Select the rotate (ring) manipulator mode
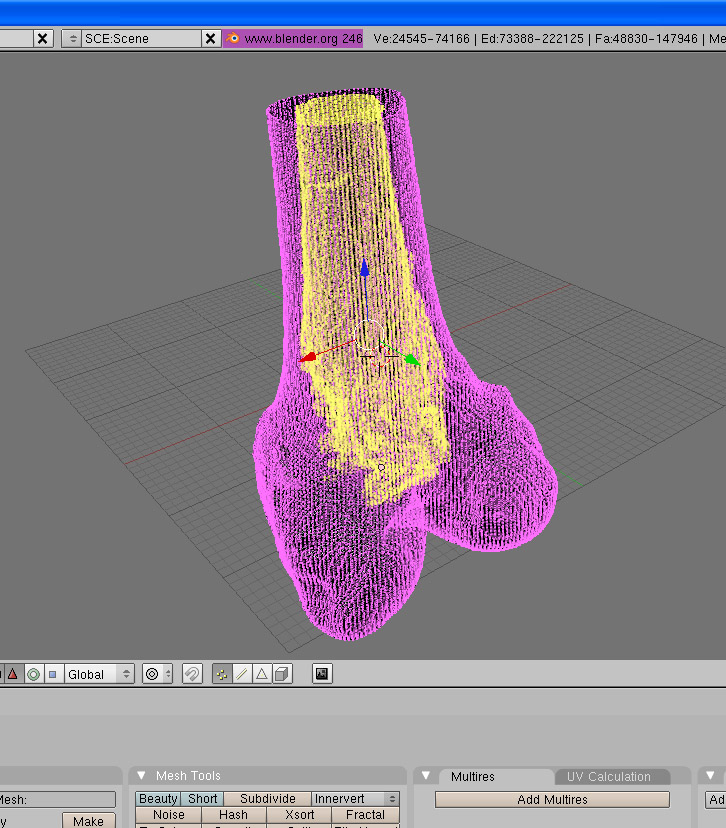 pyautogui.click(x=33, y=674)
